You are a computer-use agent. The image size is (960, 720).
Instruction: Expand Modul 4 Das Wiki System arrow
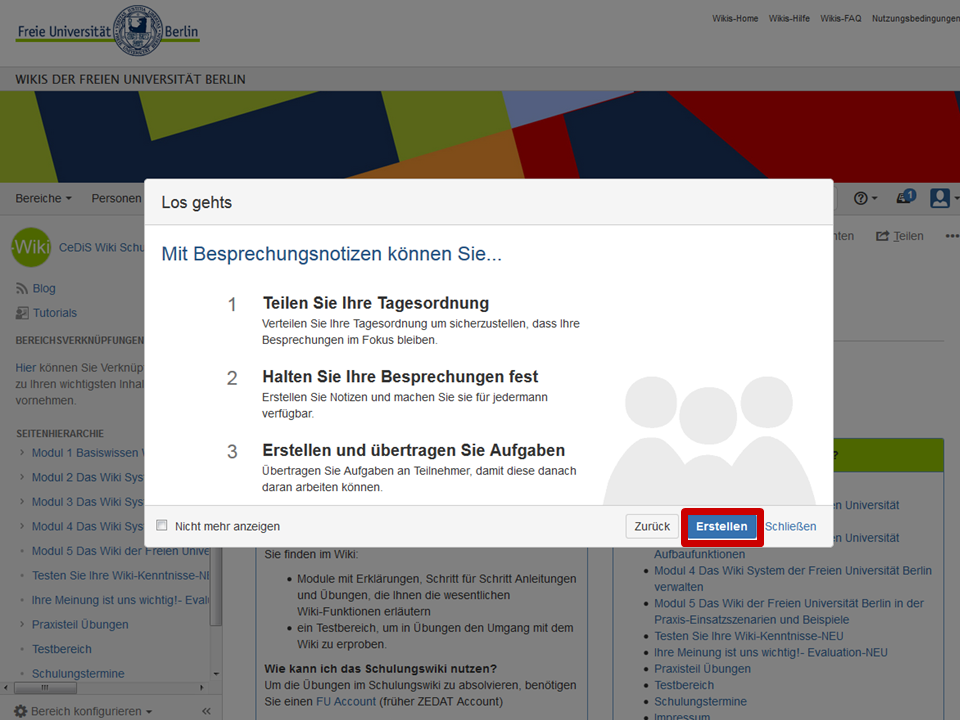(x=22, y=526)
